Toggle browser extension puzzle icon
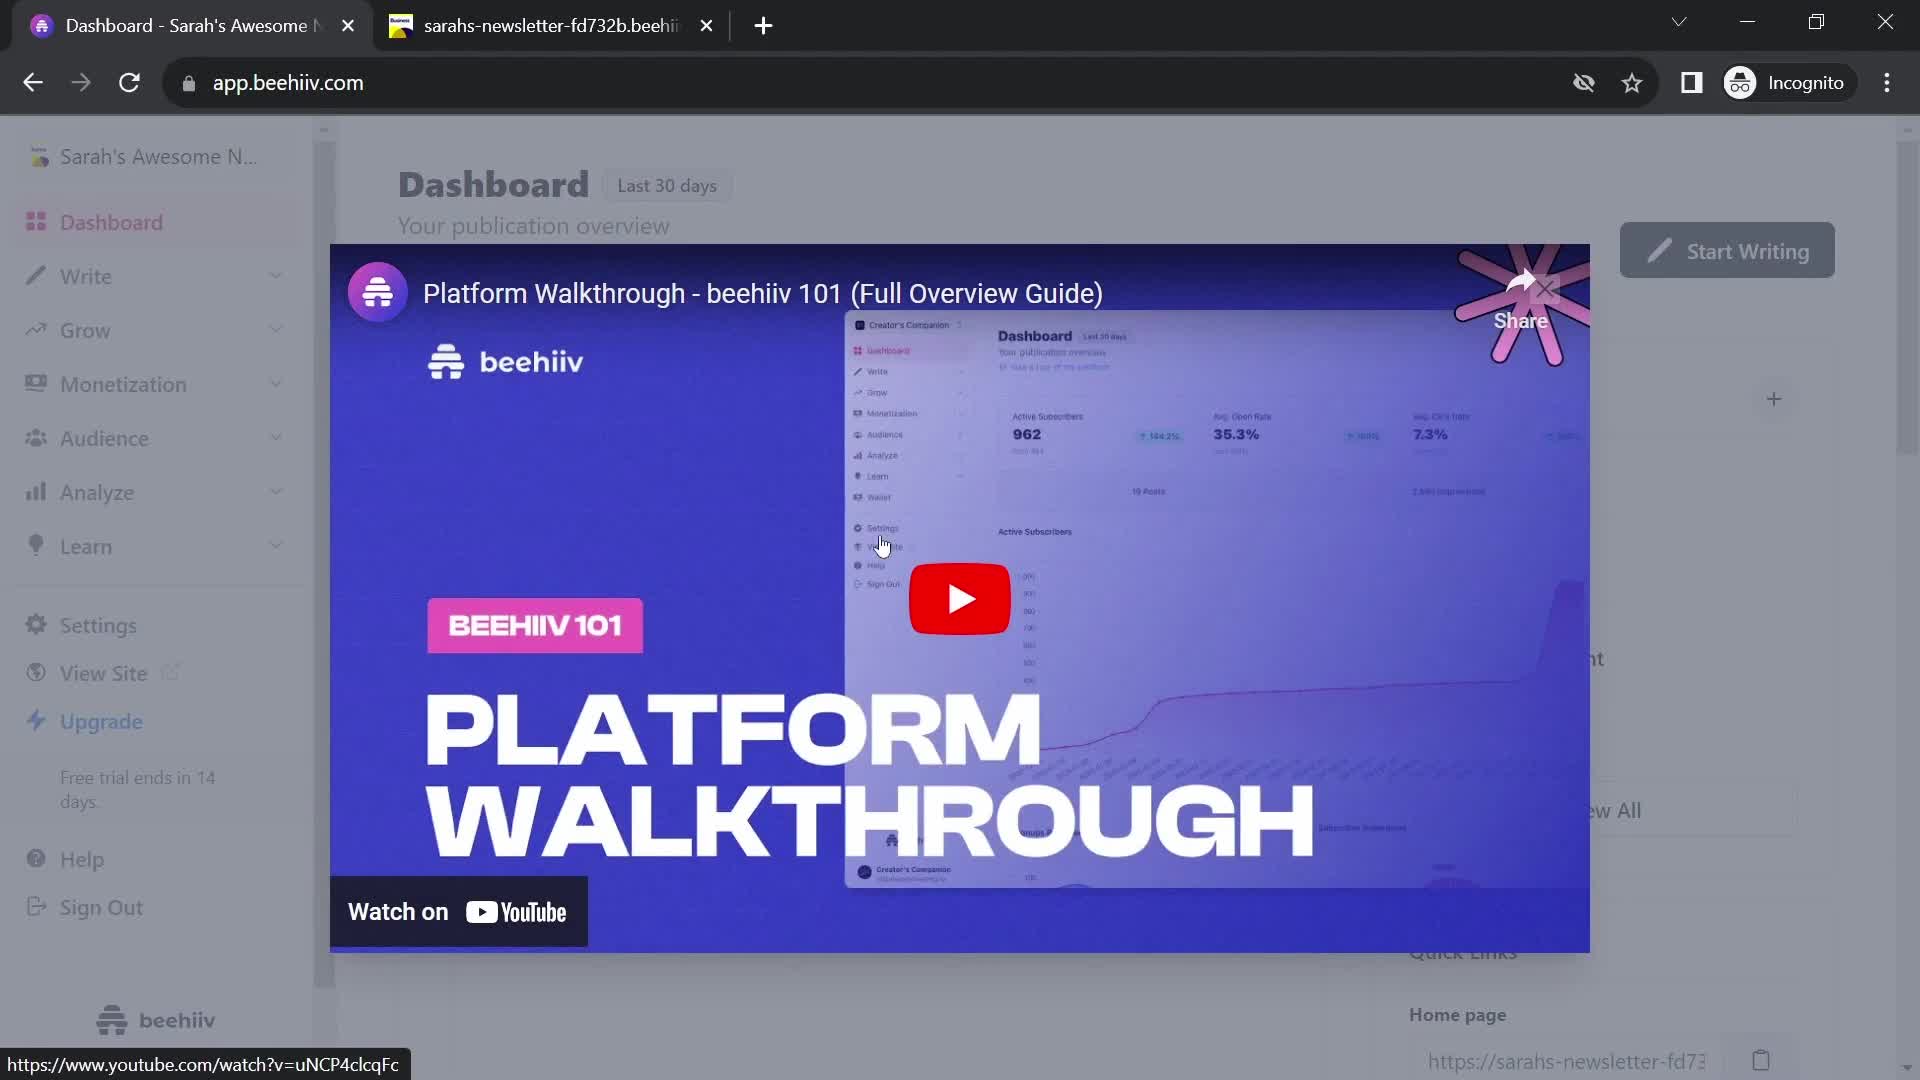Screen dimensions: 1920x1080 coord(1691,82)
